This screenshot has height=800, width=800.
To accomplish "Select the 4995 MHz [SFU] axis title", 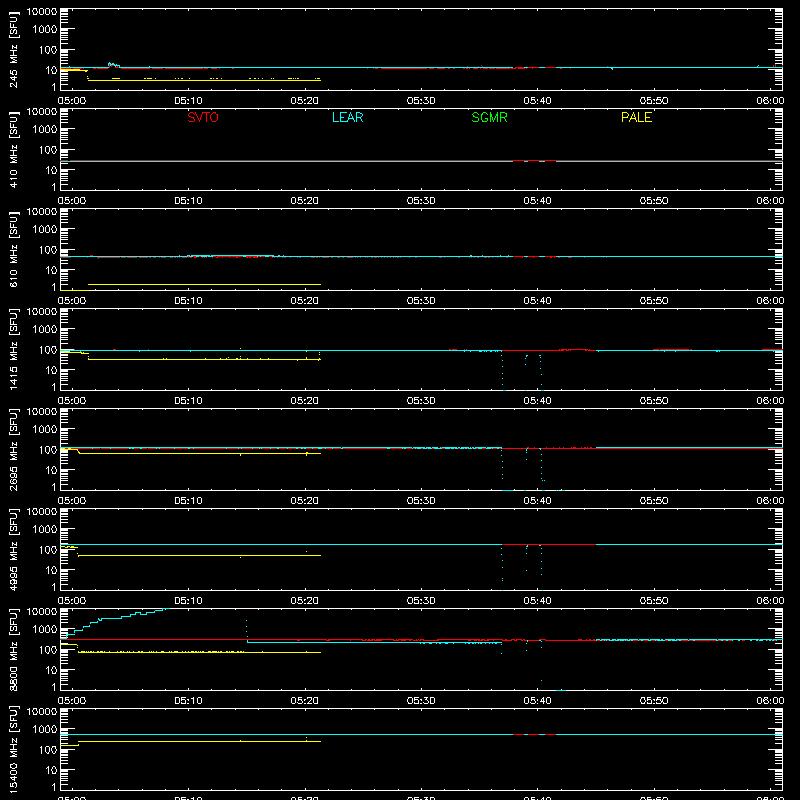I will click(x=14, y=549).
